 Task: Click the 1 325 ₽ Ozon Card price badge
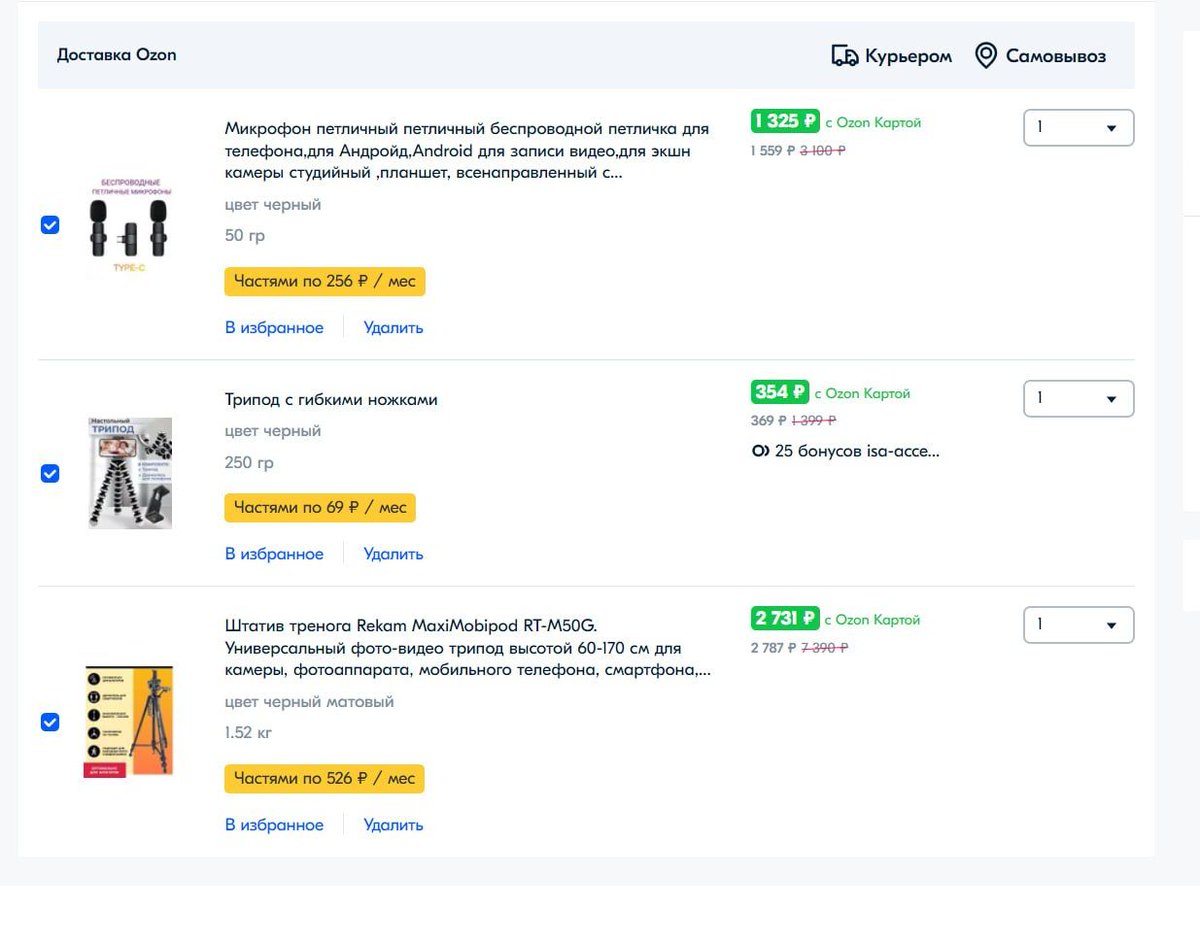(785, 121)
